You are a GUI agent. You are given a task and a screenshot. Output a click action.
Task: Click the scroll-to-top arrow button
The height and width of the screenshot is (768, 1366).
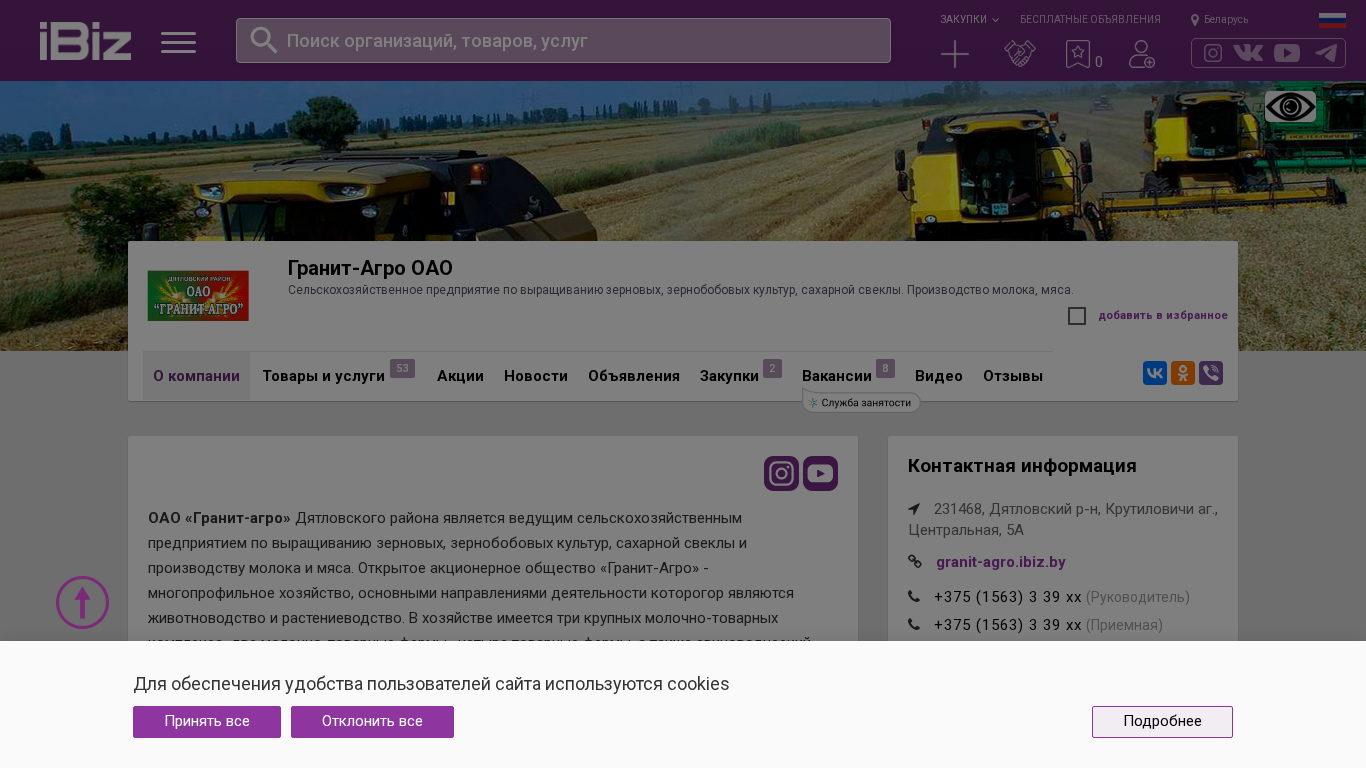click(x=82, y=602)
